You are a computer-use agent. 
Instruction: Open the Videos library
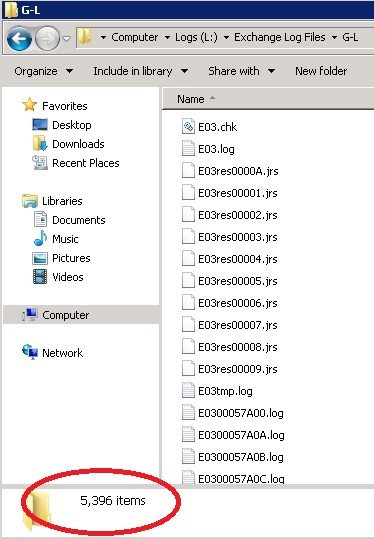pos(68,277)
